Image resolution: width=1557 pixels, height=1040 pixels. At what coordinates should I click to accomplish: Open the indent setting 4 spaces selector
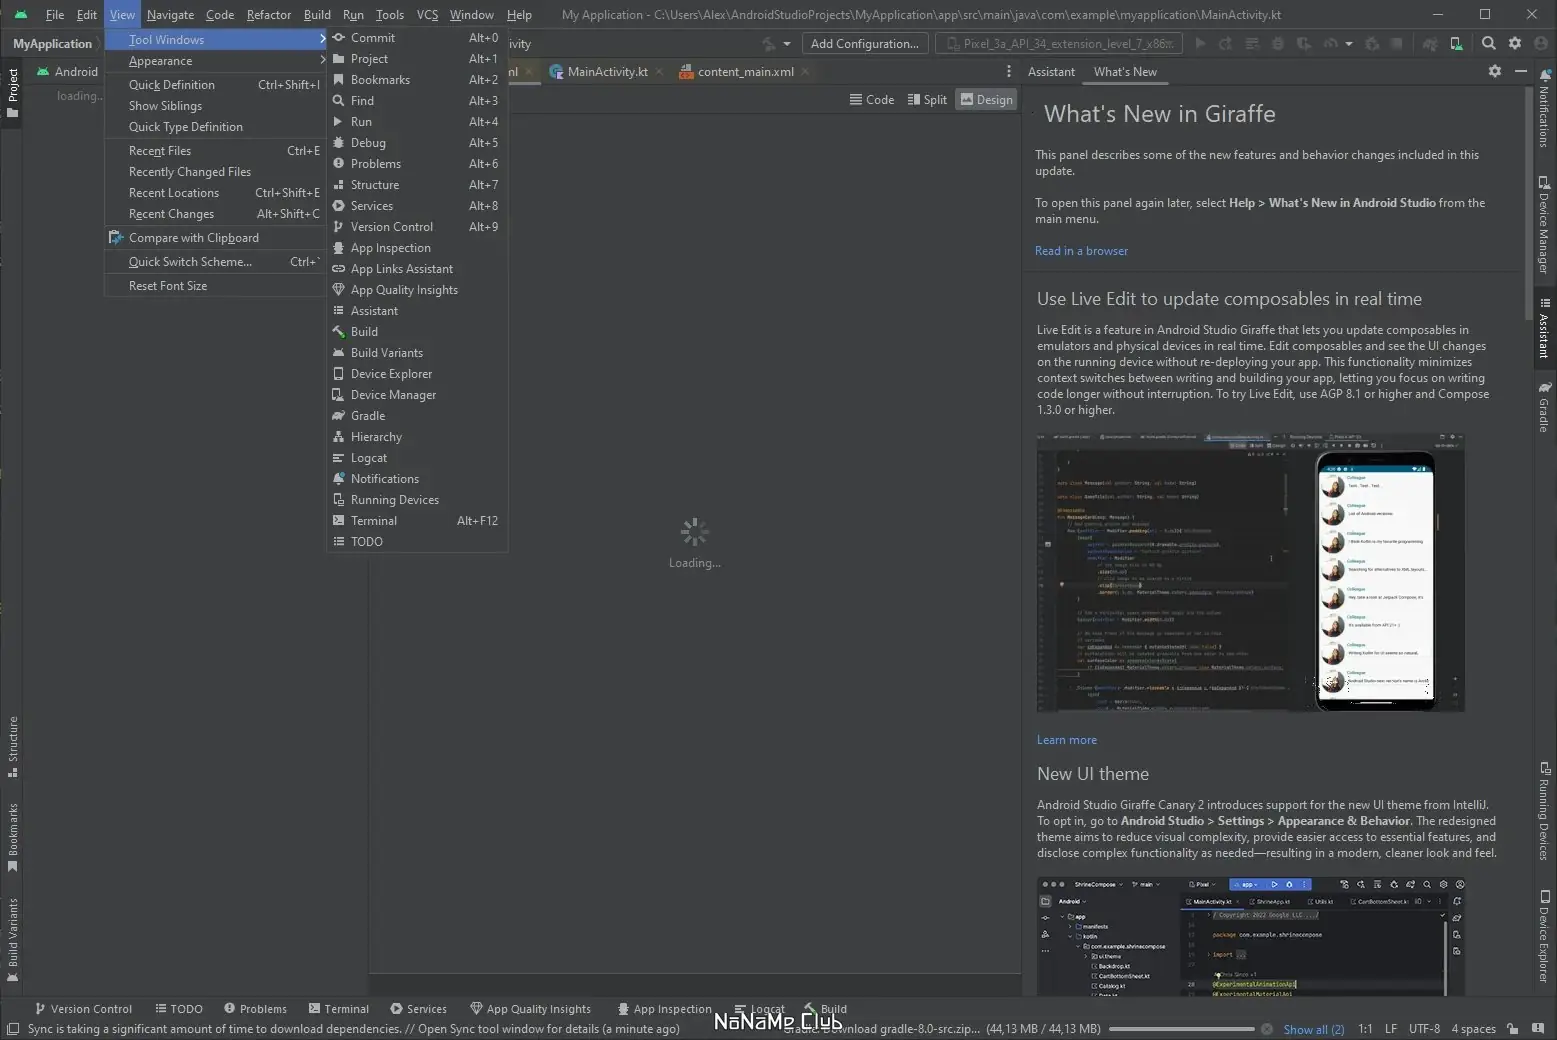tap(1473, 1029)
